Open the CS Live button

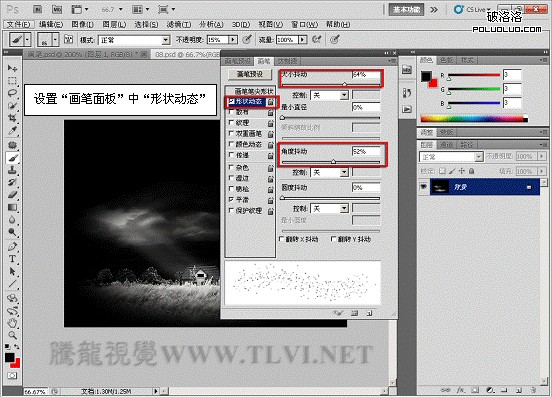[x=473, y=10]
